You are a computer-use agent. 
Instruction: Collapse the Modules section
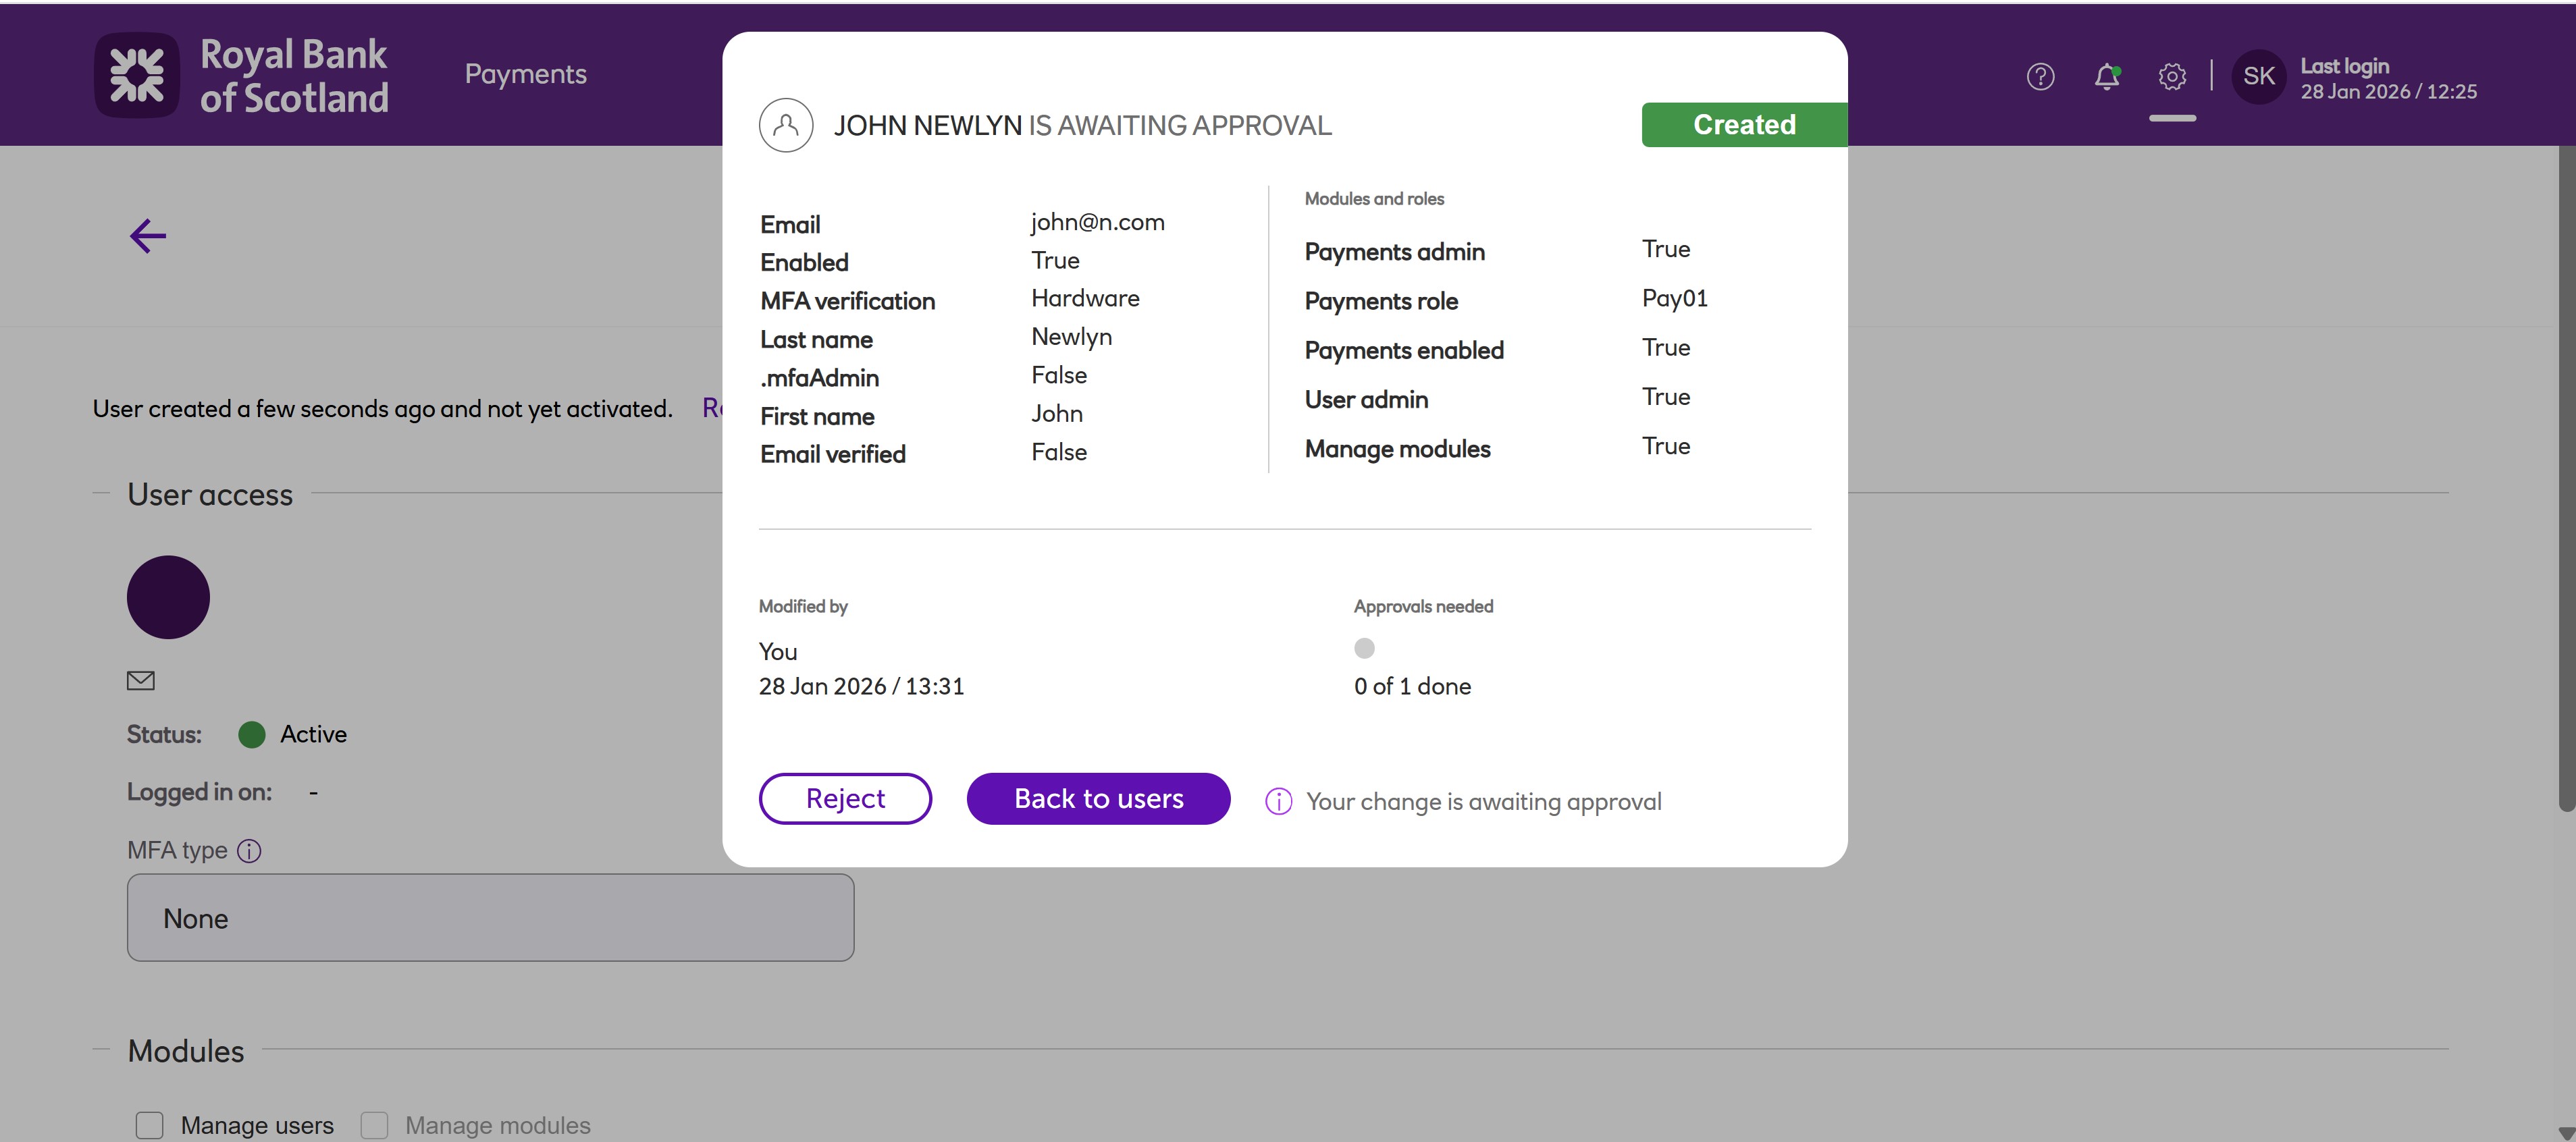click(x=100, y=1049)
